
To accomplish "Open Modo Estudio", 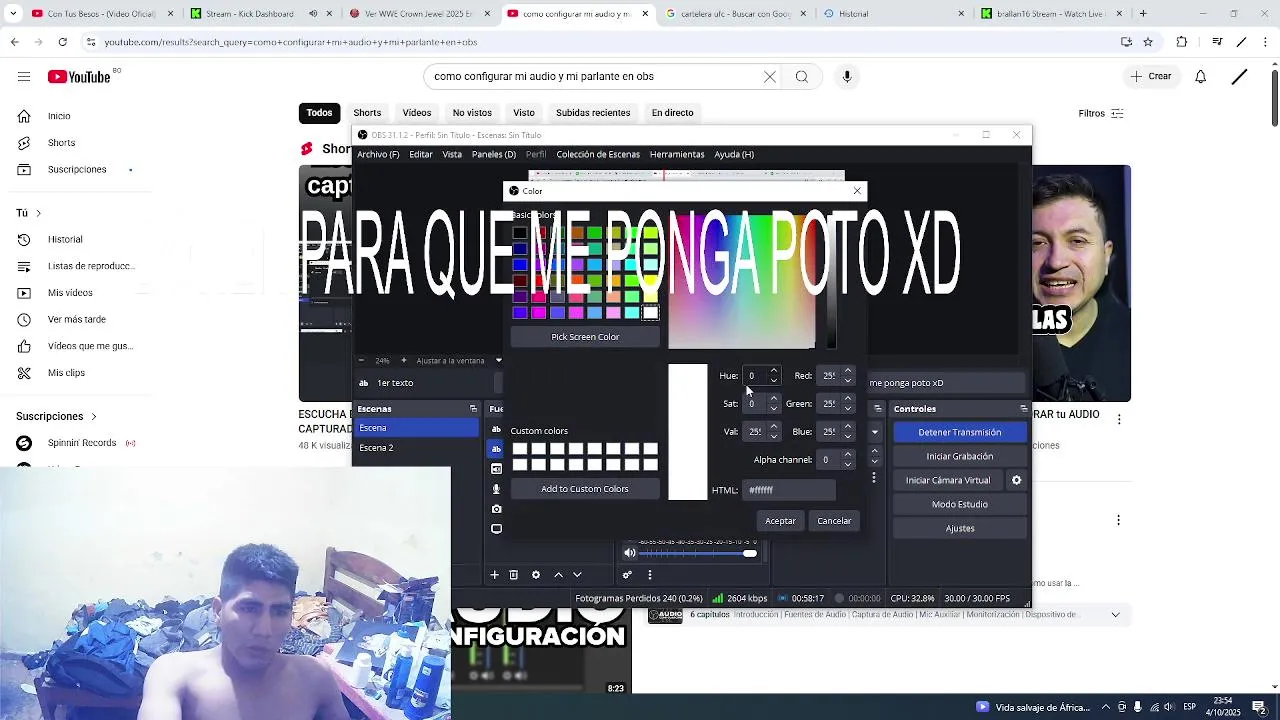I will coord(959,504).
